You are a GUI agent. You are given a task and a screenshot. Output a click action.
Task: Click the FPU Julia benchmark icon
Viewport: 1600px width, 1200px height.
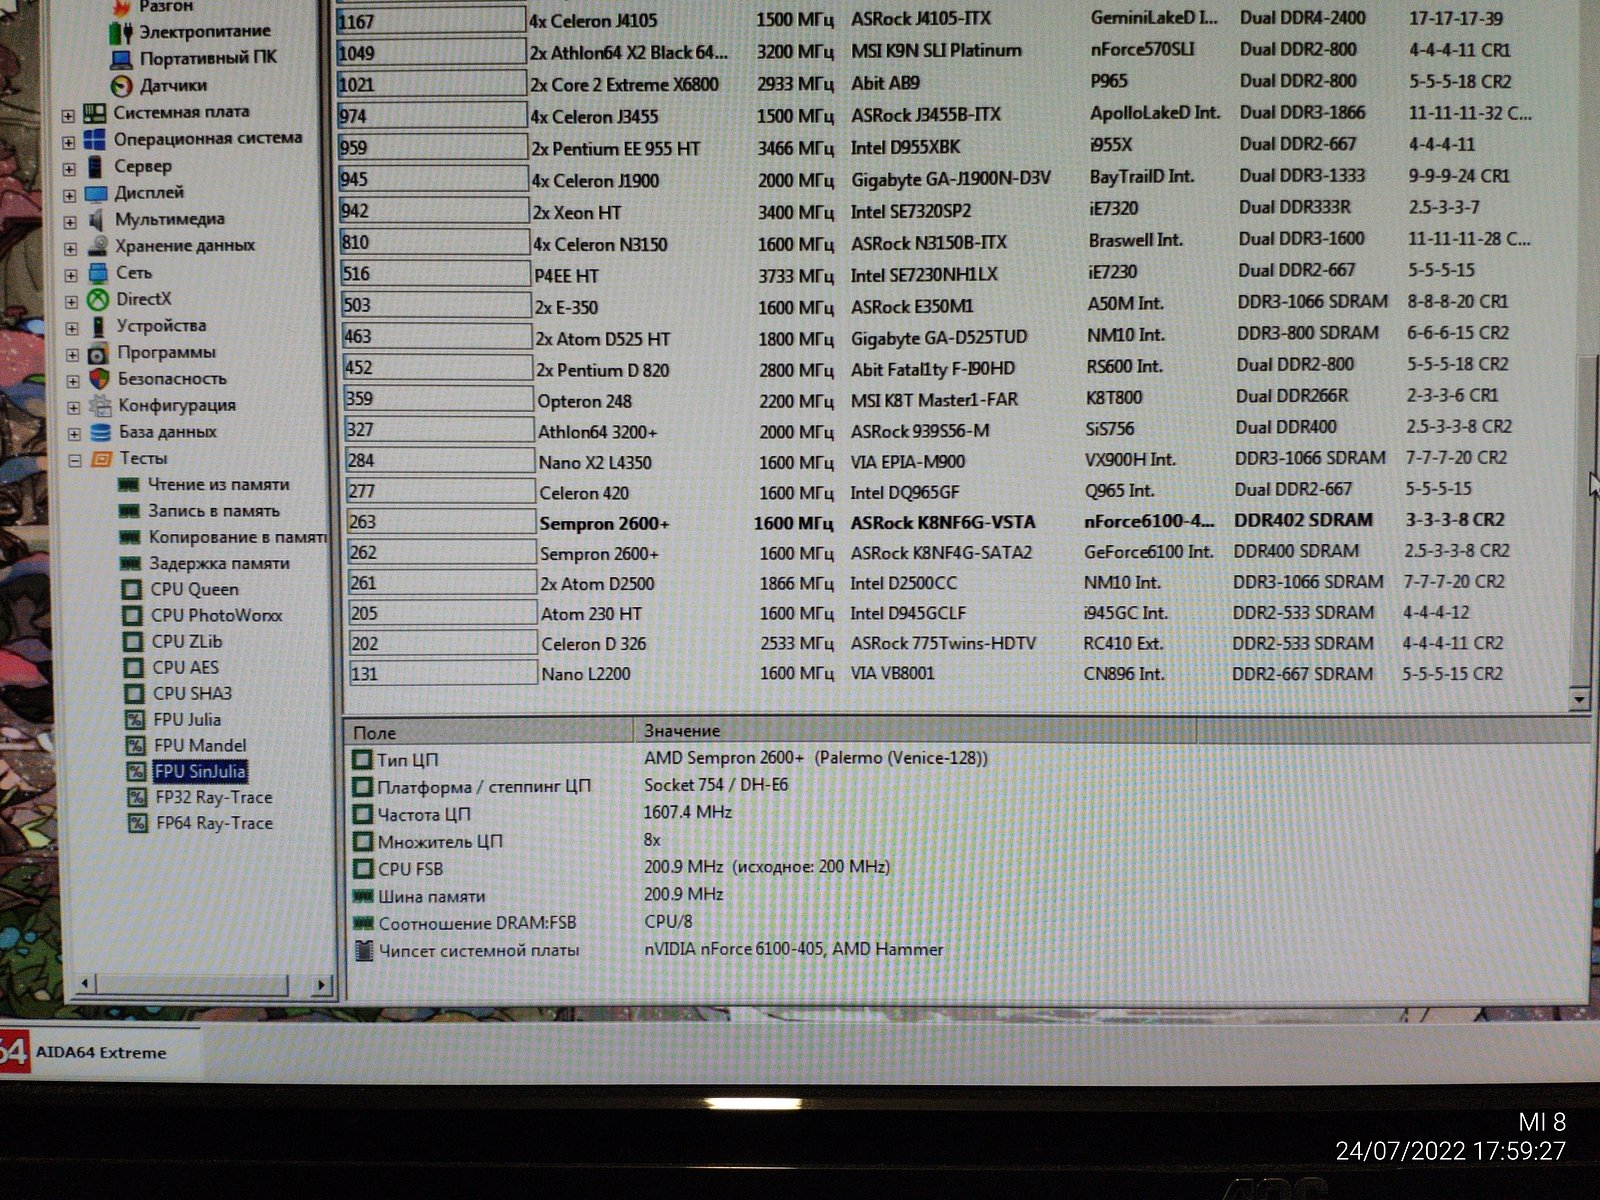pos(135,720)
